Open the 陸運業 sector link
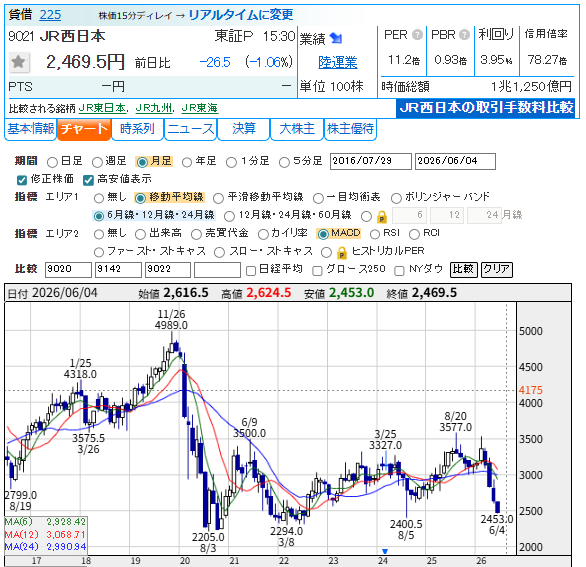This screenshot has height=567, width=586. (338, 62)
